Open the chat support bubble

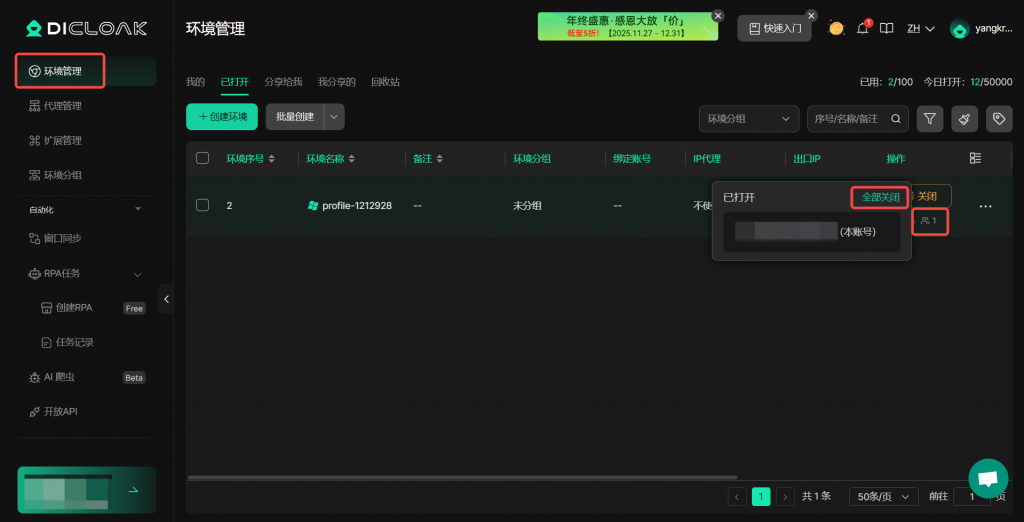tap(988, 478)
